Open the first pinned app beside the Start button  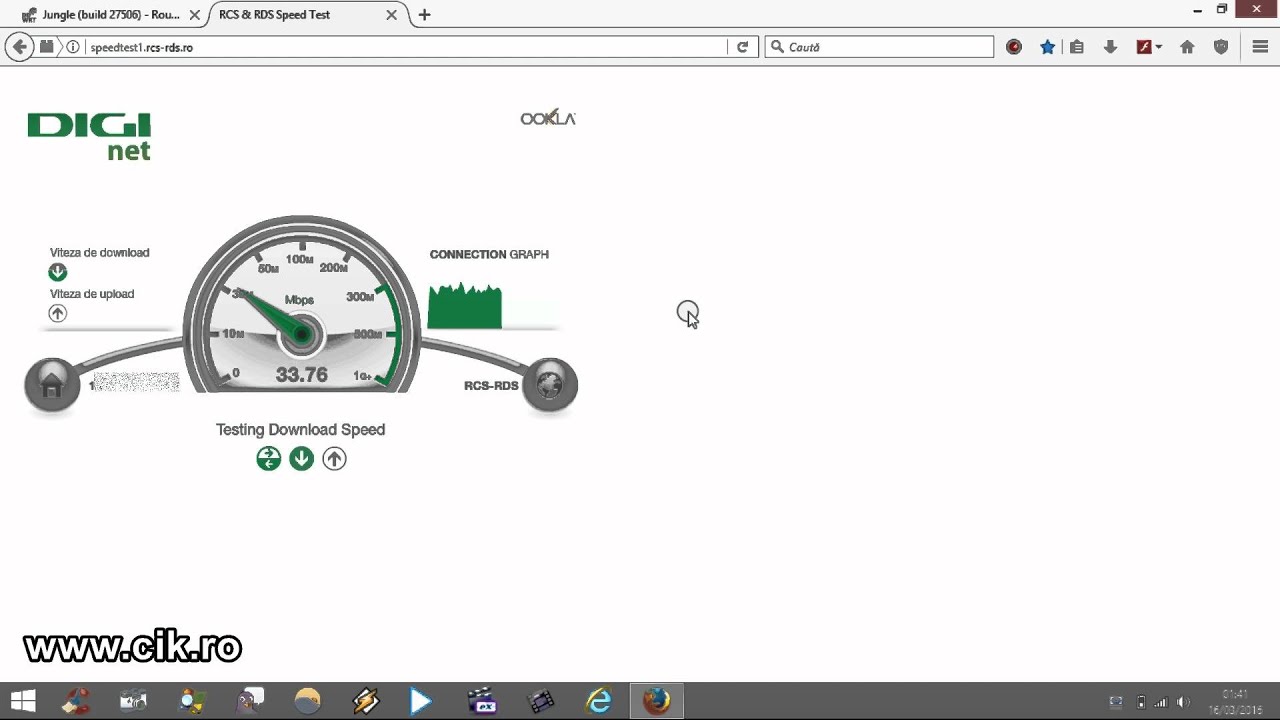[76, 701]
